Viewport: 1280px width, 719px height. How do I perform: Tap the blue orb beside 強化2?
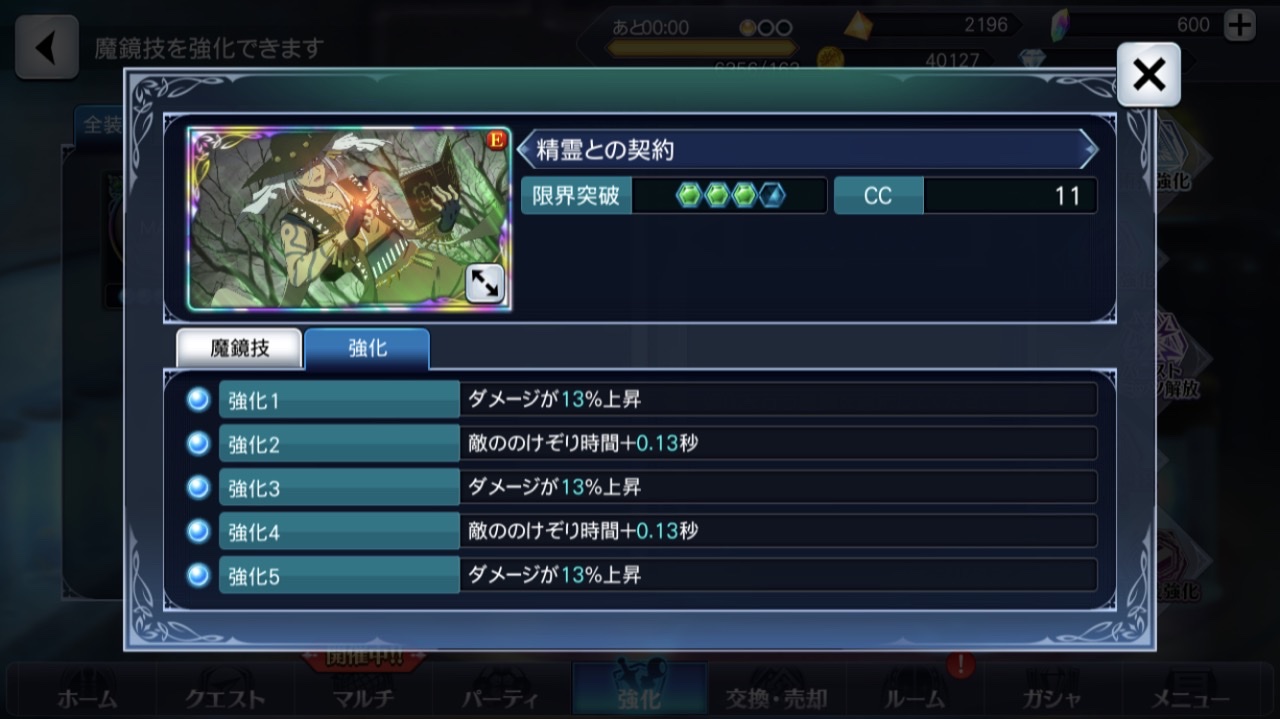click(199, 443)
